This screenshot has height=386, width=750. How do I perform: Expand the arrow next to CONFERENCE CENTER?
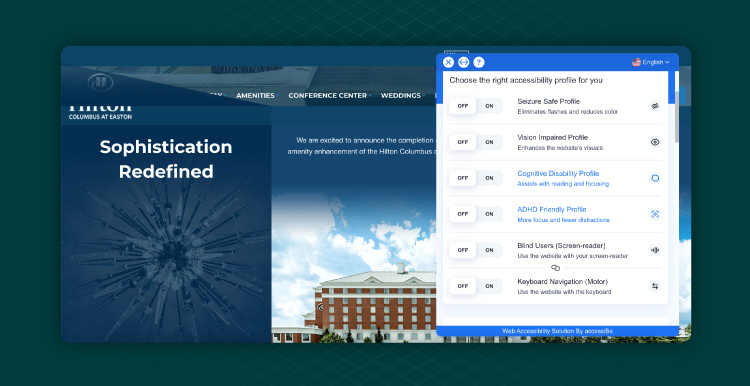pyautogui.click(x=369, y=96)
